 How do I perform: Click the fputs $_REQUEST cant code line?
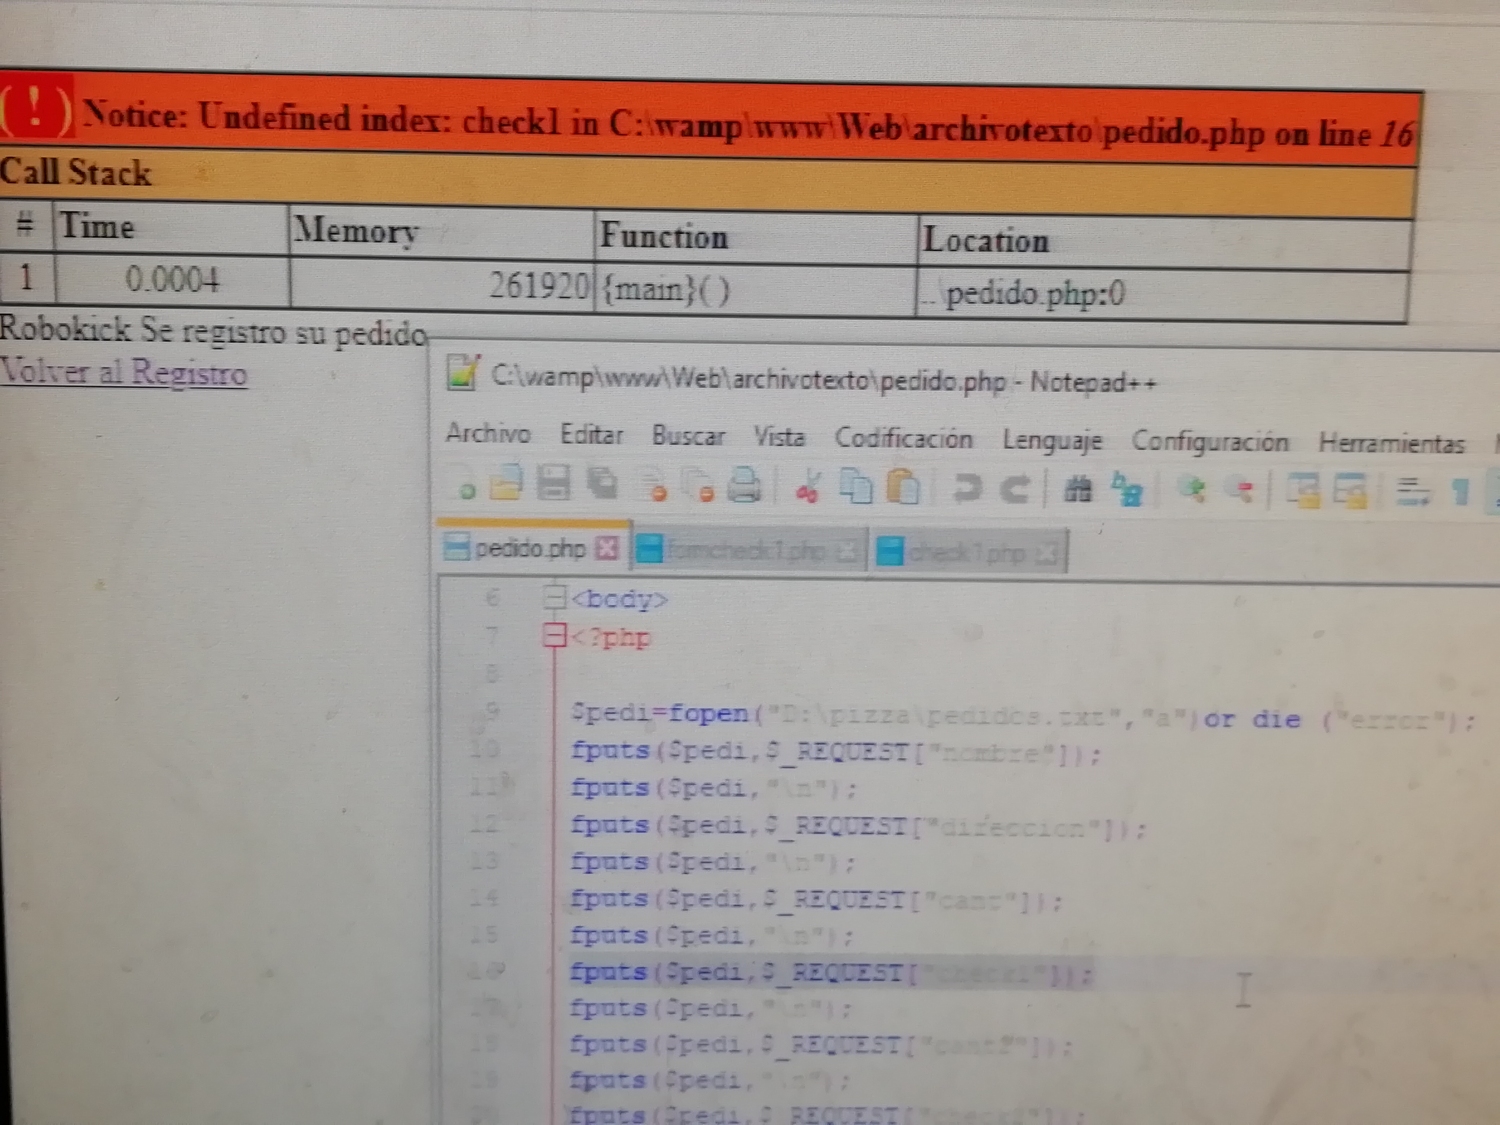point(816,901)
